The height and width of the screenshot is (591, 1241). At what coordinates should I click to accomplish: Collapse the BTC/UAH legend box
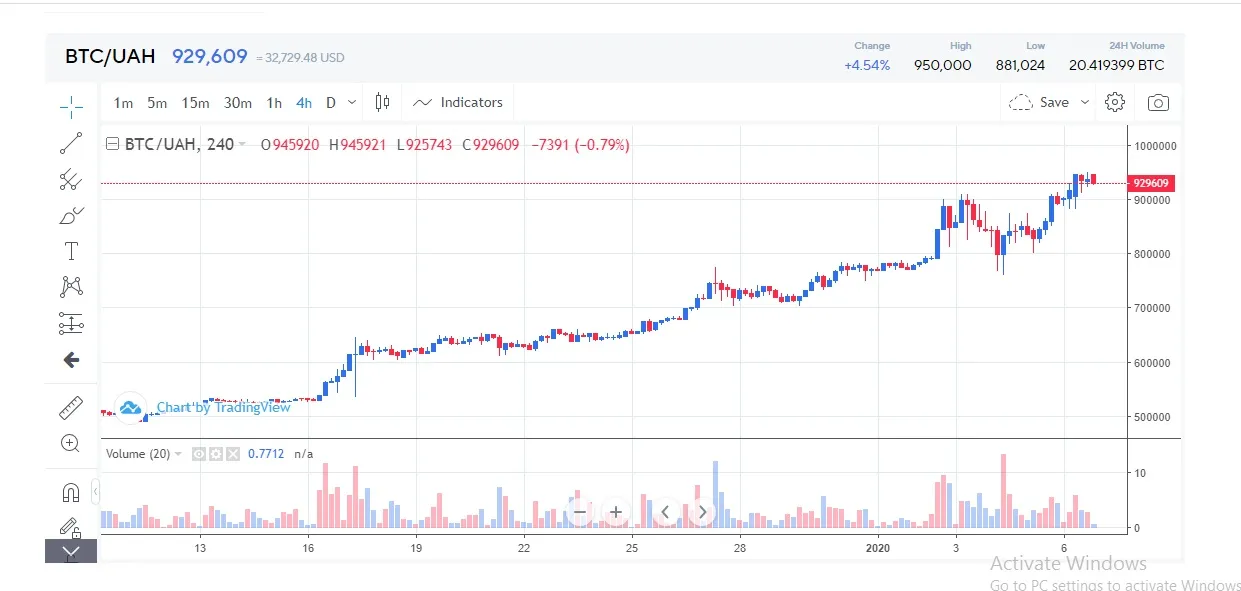pyautogui.click(x=113, y=145)
